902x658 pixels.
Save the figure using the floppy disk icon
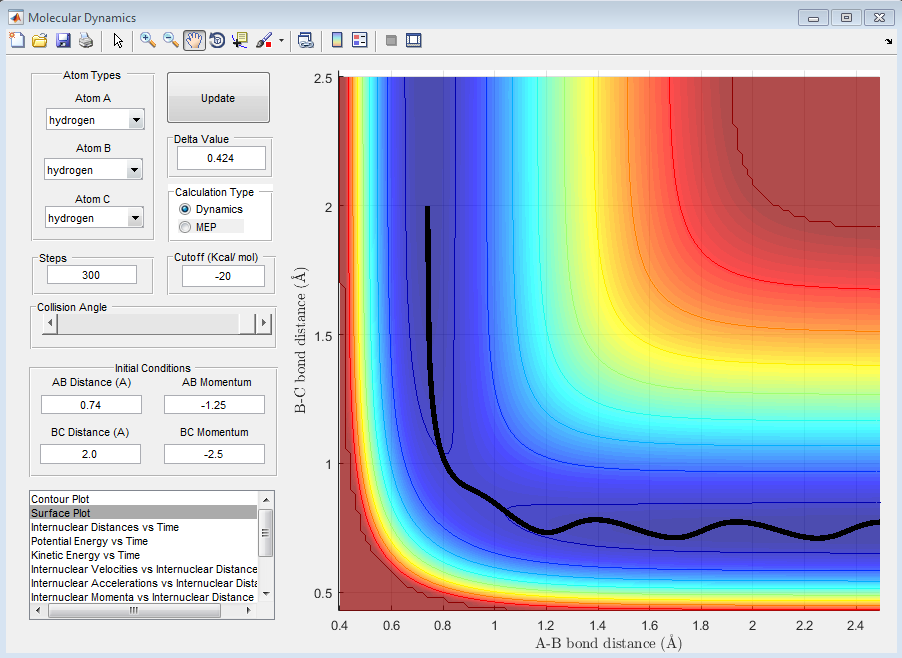pos(63,40)
